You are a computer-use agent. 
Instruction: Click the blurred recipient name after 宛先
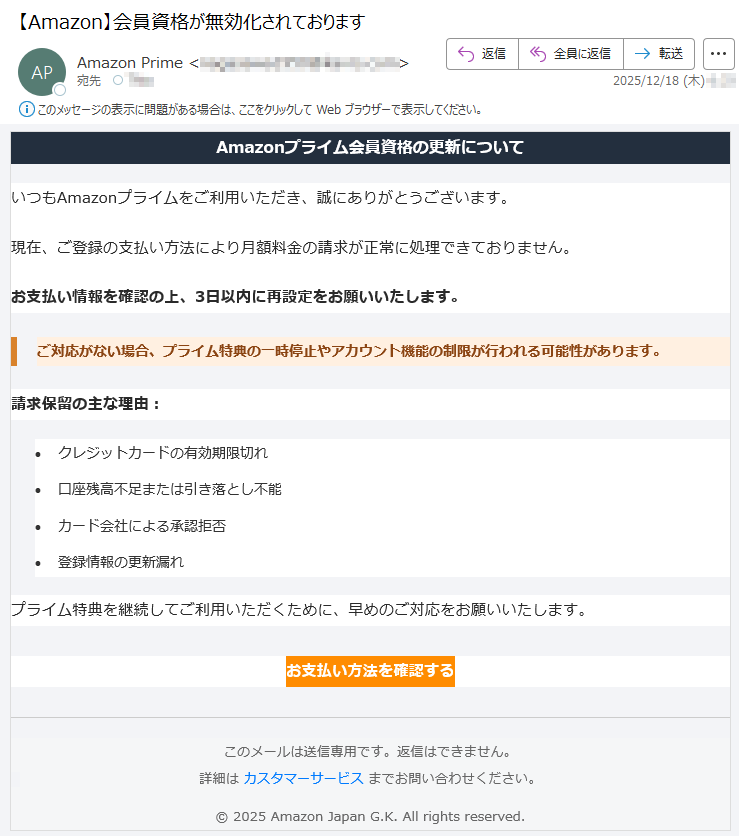click(x=141, y=81)
